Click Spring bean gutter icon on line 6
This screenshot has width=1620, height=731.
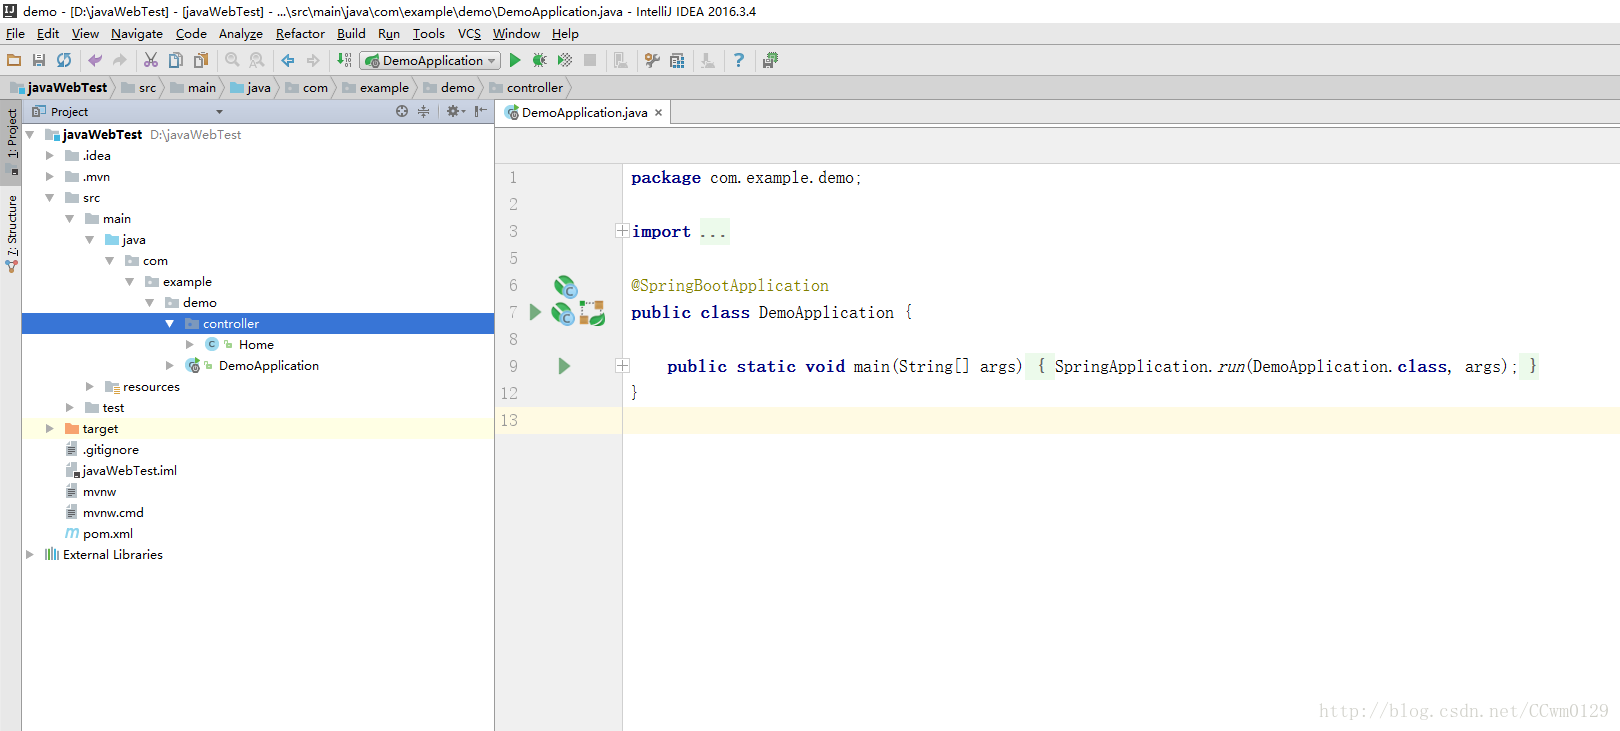coord(566,287)
